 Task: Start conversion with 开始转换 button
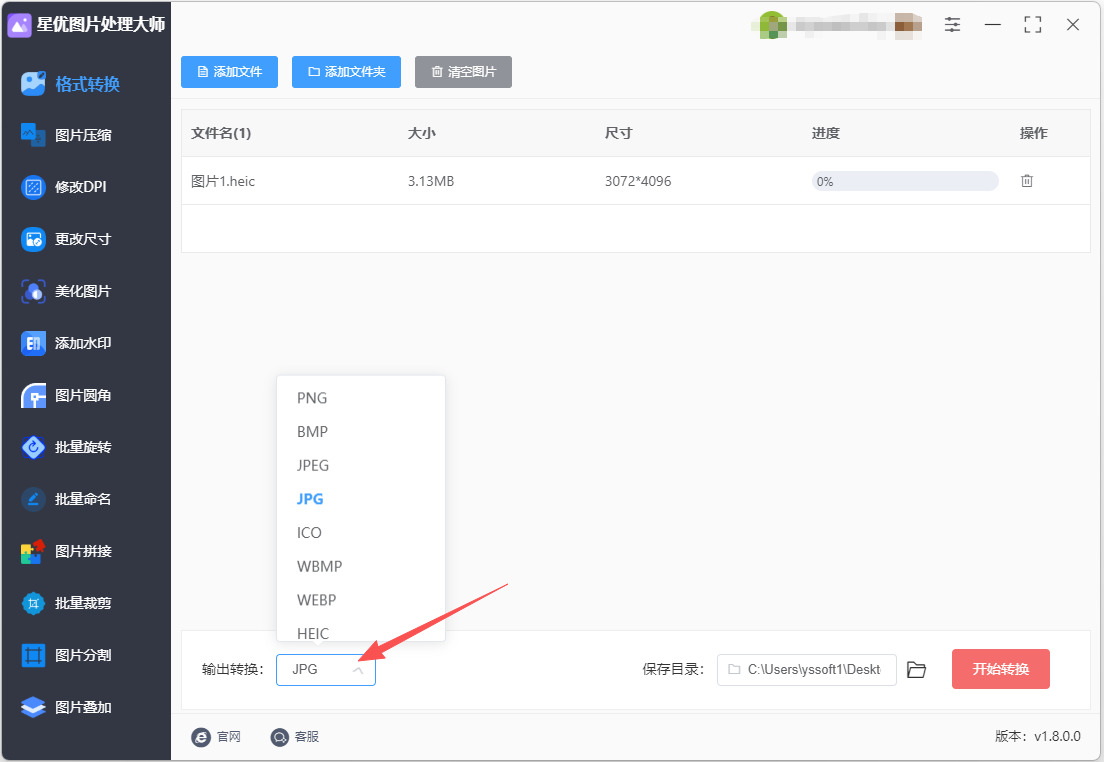pyautogui.click(x=1000, y=669)
